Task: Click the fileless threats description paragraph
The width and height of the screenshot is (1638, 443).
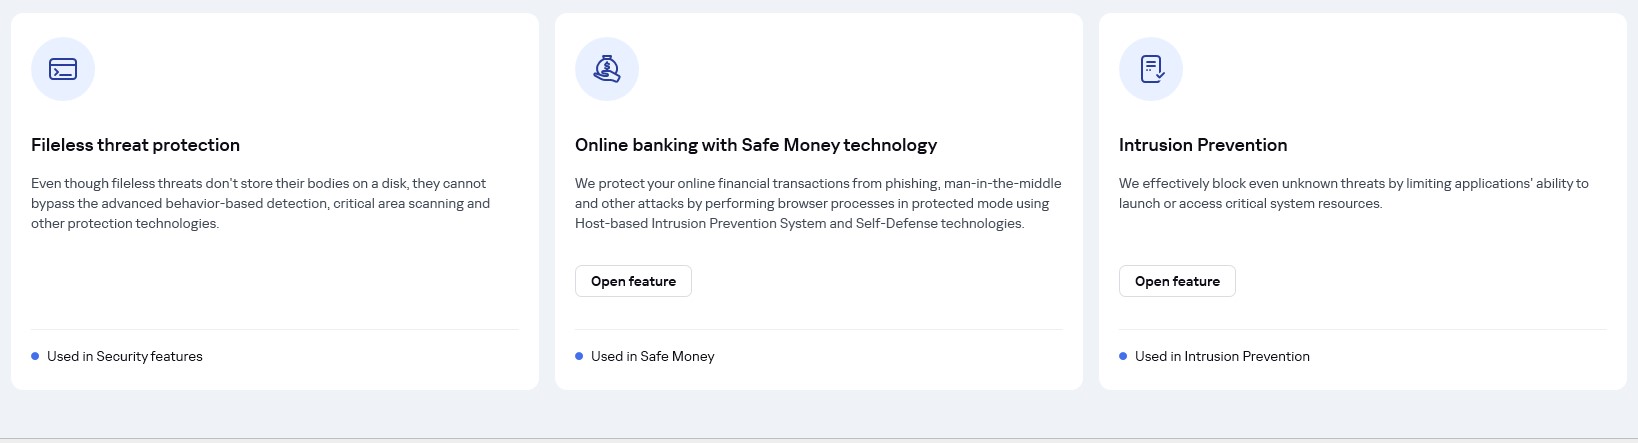Action: pos(260,203)
